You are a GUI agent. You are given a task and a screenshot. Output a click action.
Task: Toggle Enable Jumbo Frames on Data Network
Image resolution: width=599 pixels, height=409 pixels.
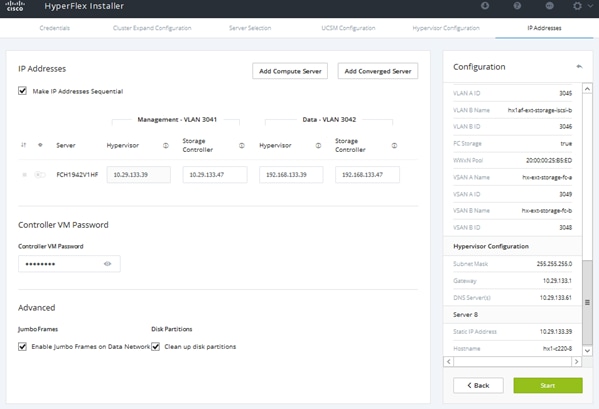pyautogui.click(x=23, y=346)
